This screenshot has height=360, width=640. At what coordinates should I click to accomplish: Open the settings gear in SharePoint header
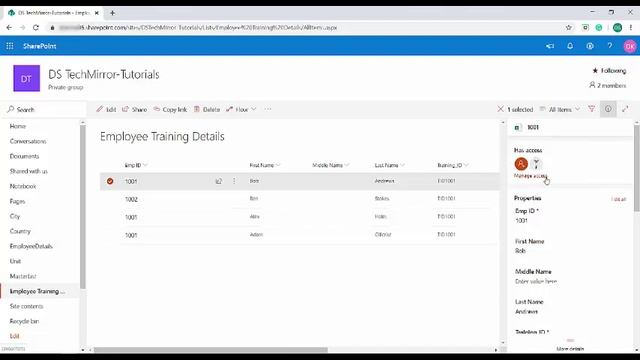coord(590,46)
